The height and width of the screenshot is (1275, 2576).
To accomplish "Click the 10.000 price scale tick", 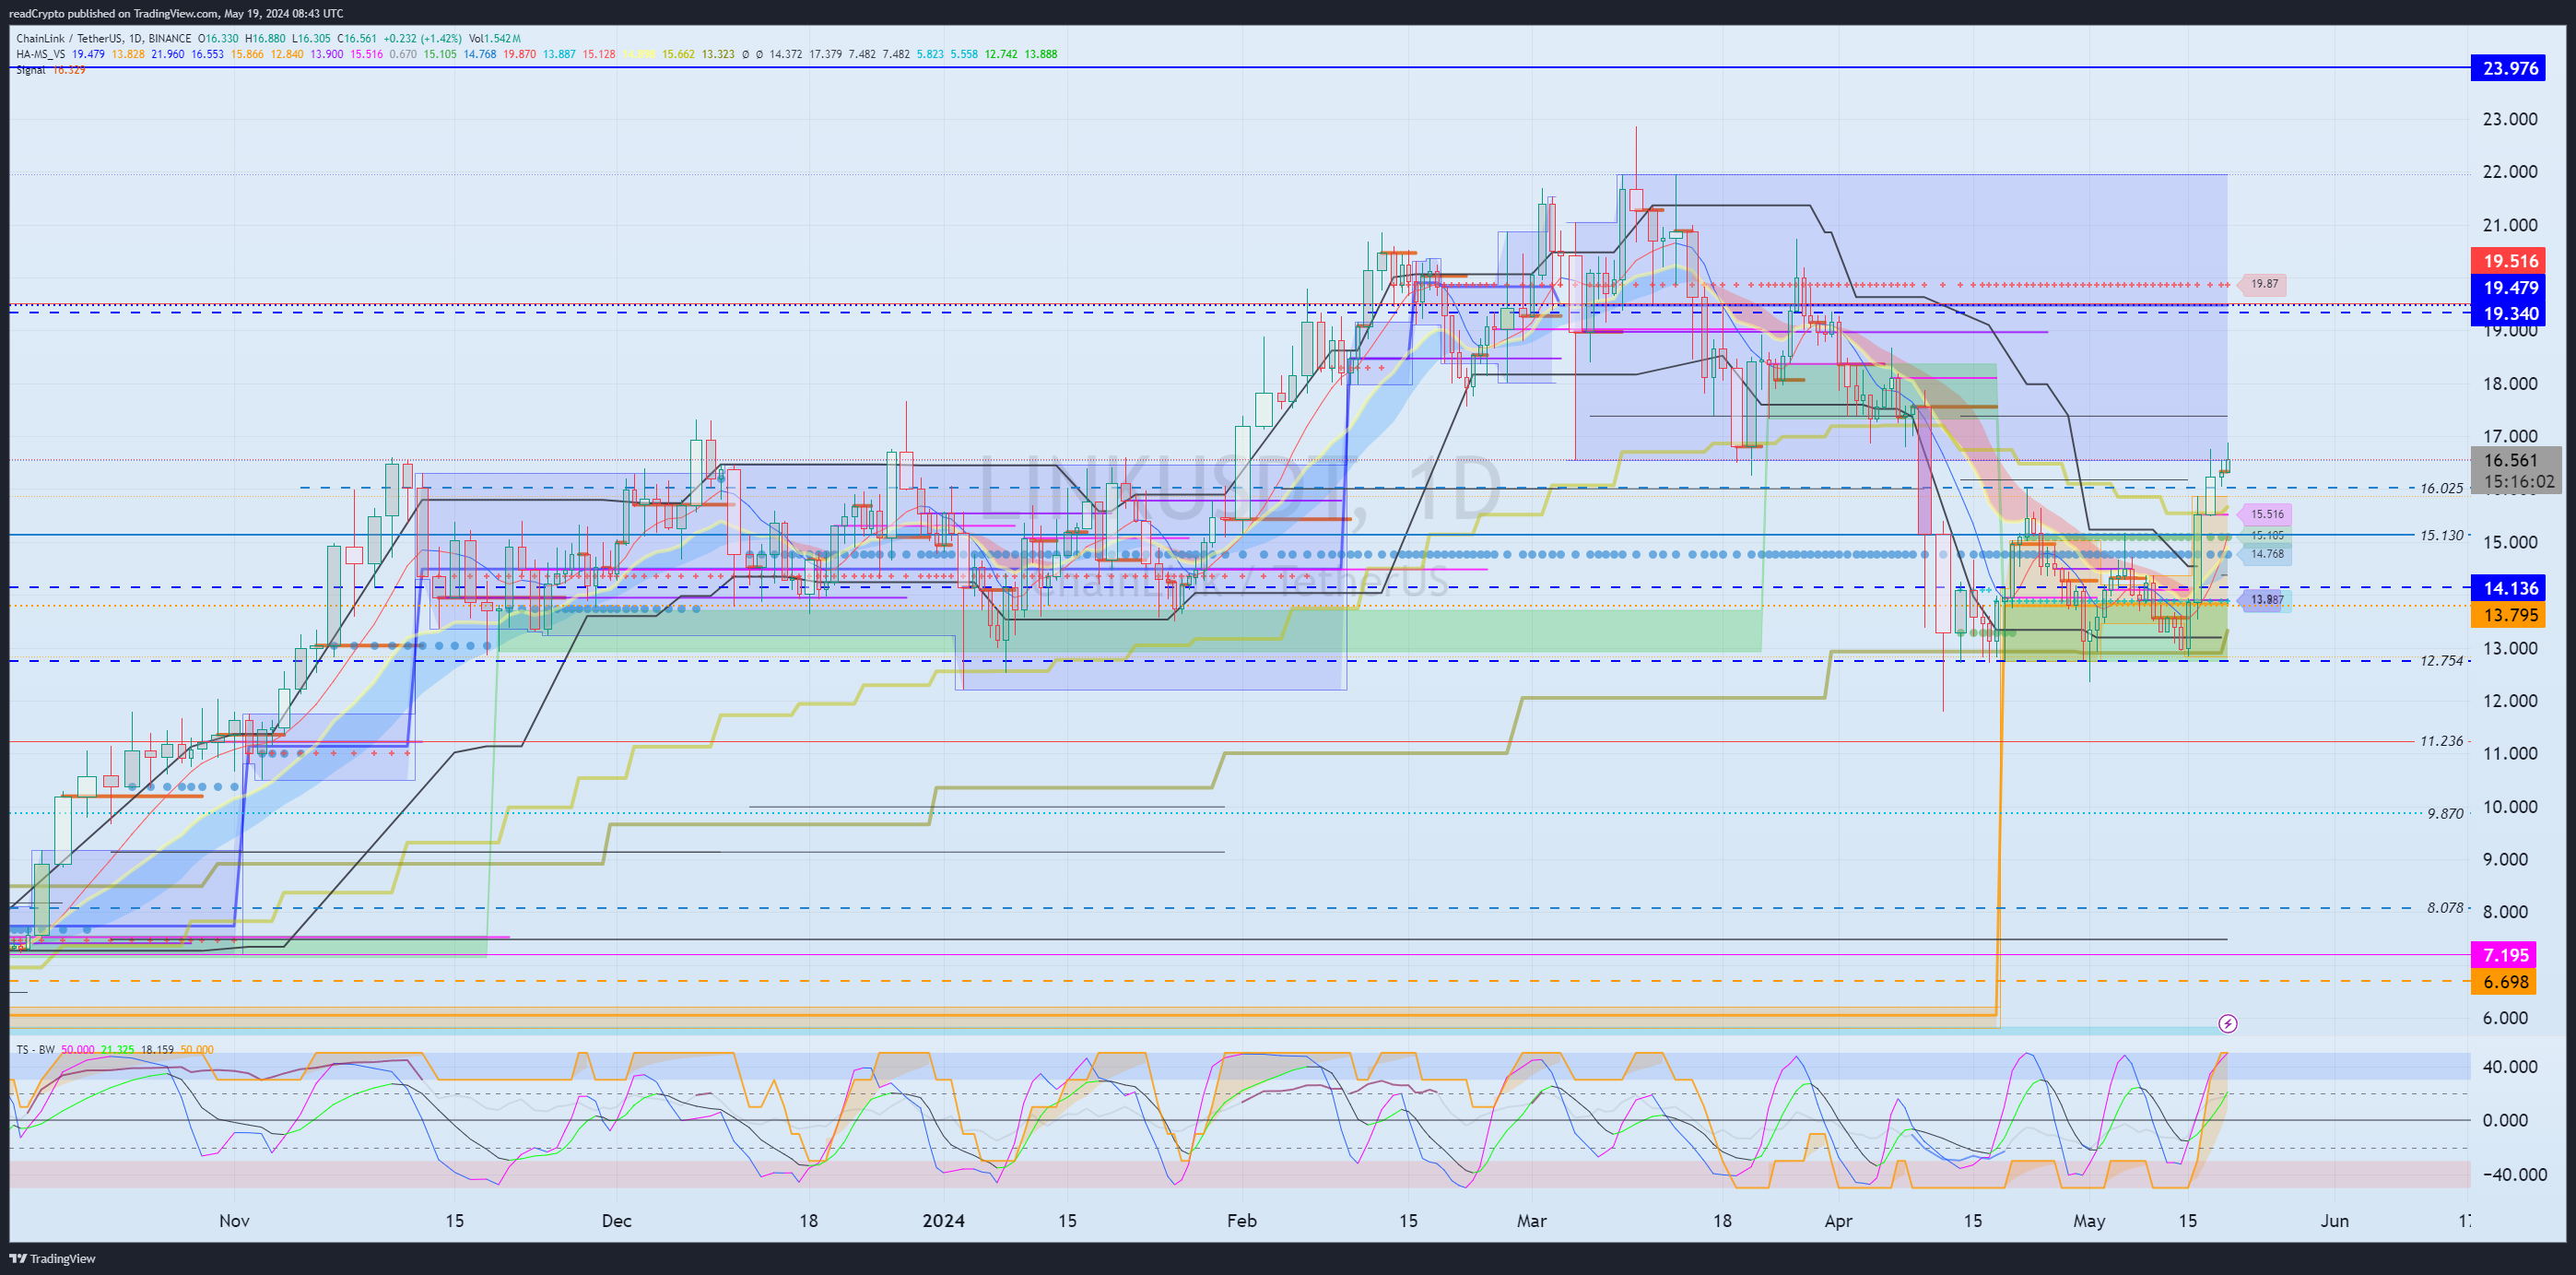I will [x=2510, y=807].
